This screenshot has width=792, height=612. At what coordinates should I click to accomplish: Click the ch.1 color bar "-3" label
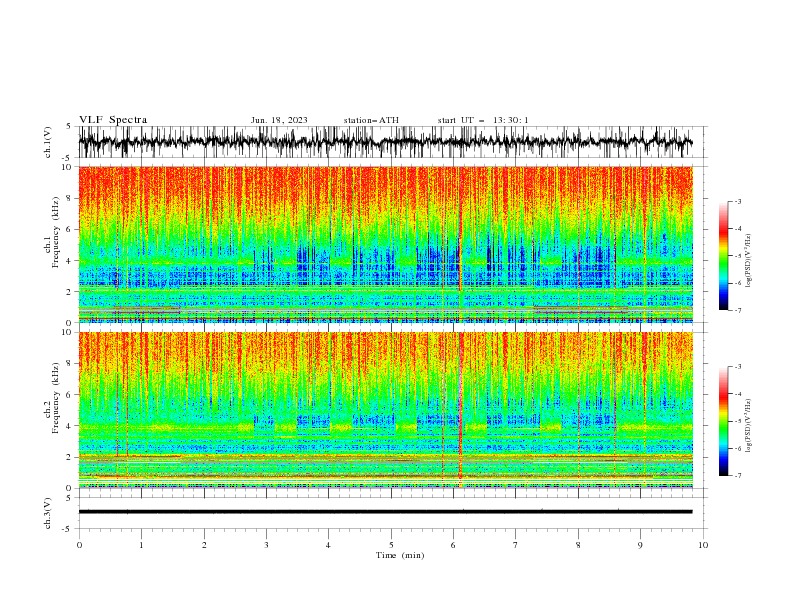click(738, 201)
